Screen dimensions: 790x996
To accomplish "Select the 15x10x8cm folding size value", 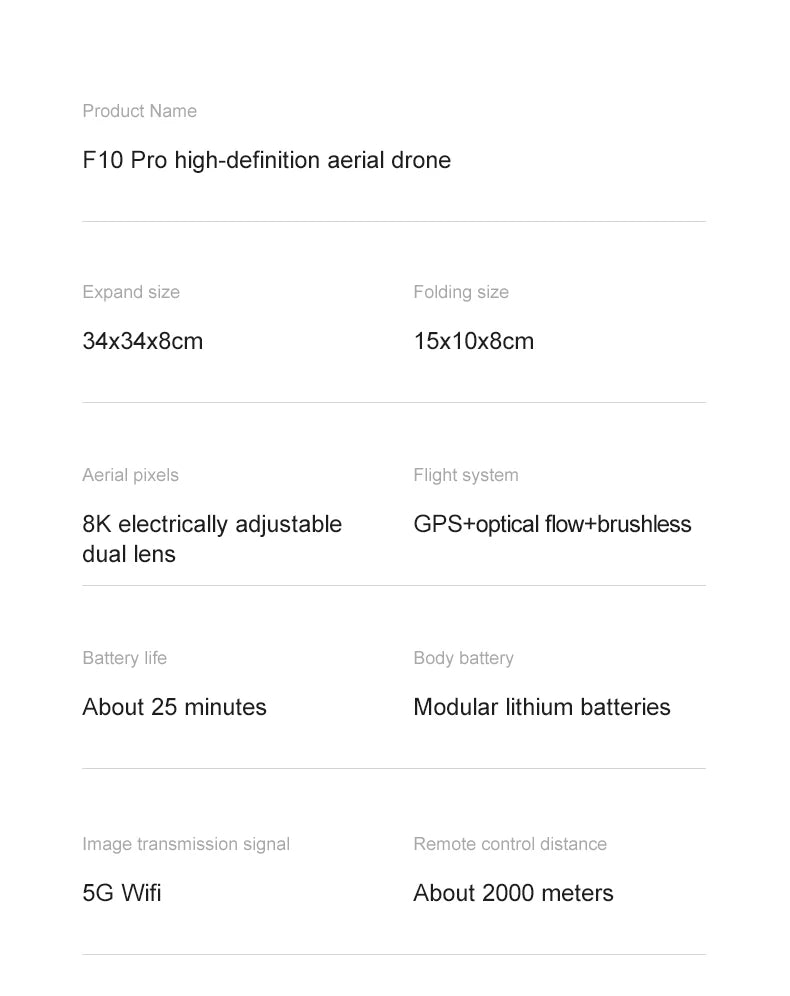I will pos(473,341).
